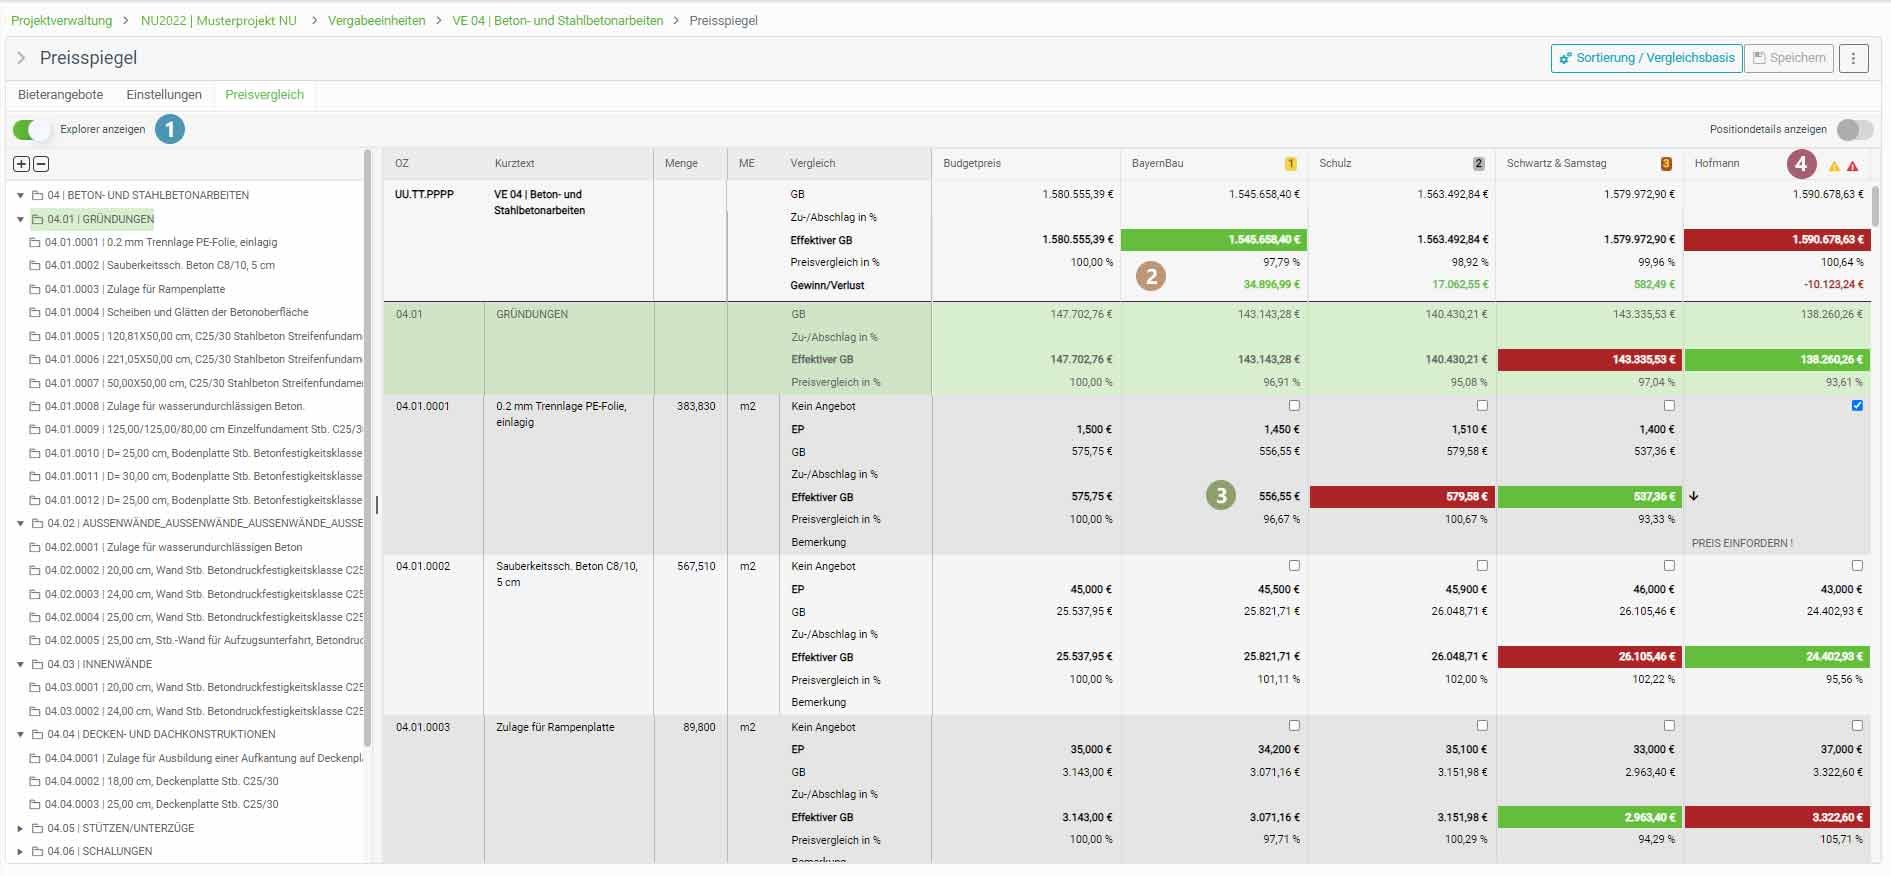The image size is (1891, 876).
Task: Click the -10.123,24 € loss value
Action: point(1833,285)
